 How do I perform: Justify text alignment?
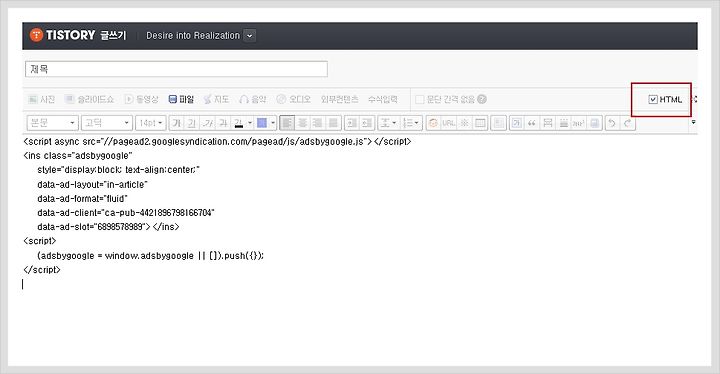pyautogui.click(x=333, y=123)
